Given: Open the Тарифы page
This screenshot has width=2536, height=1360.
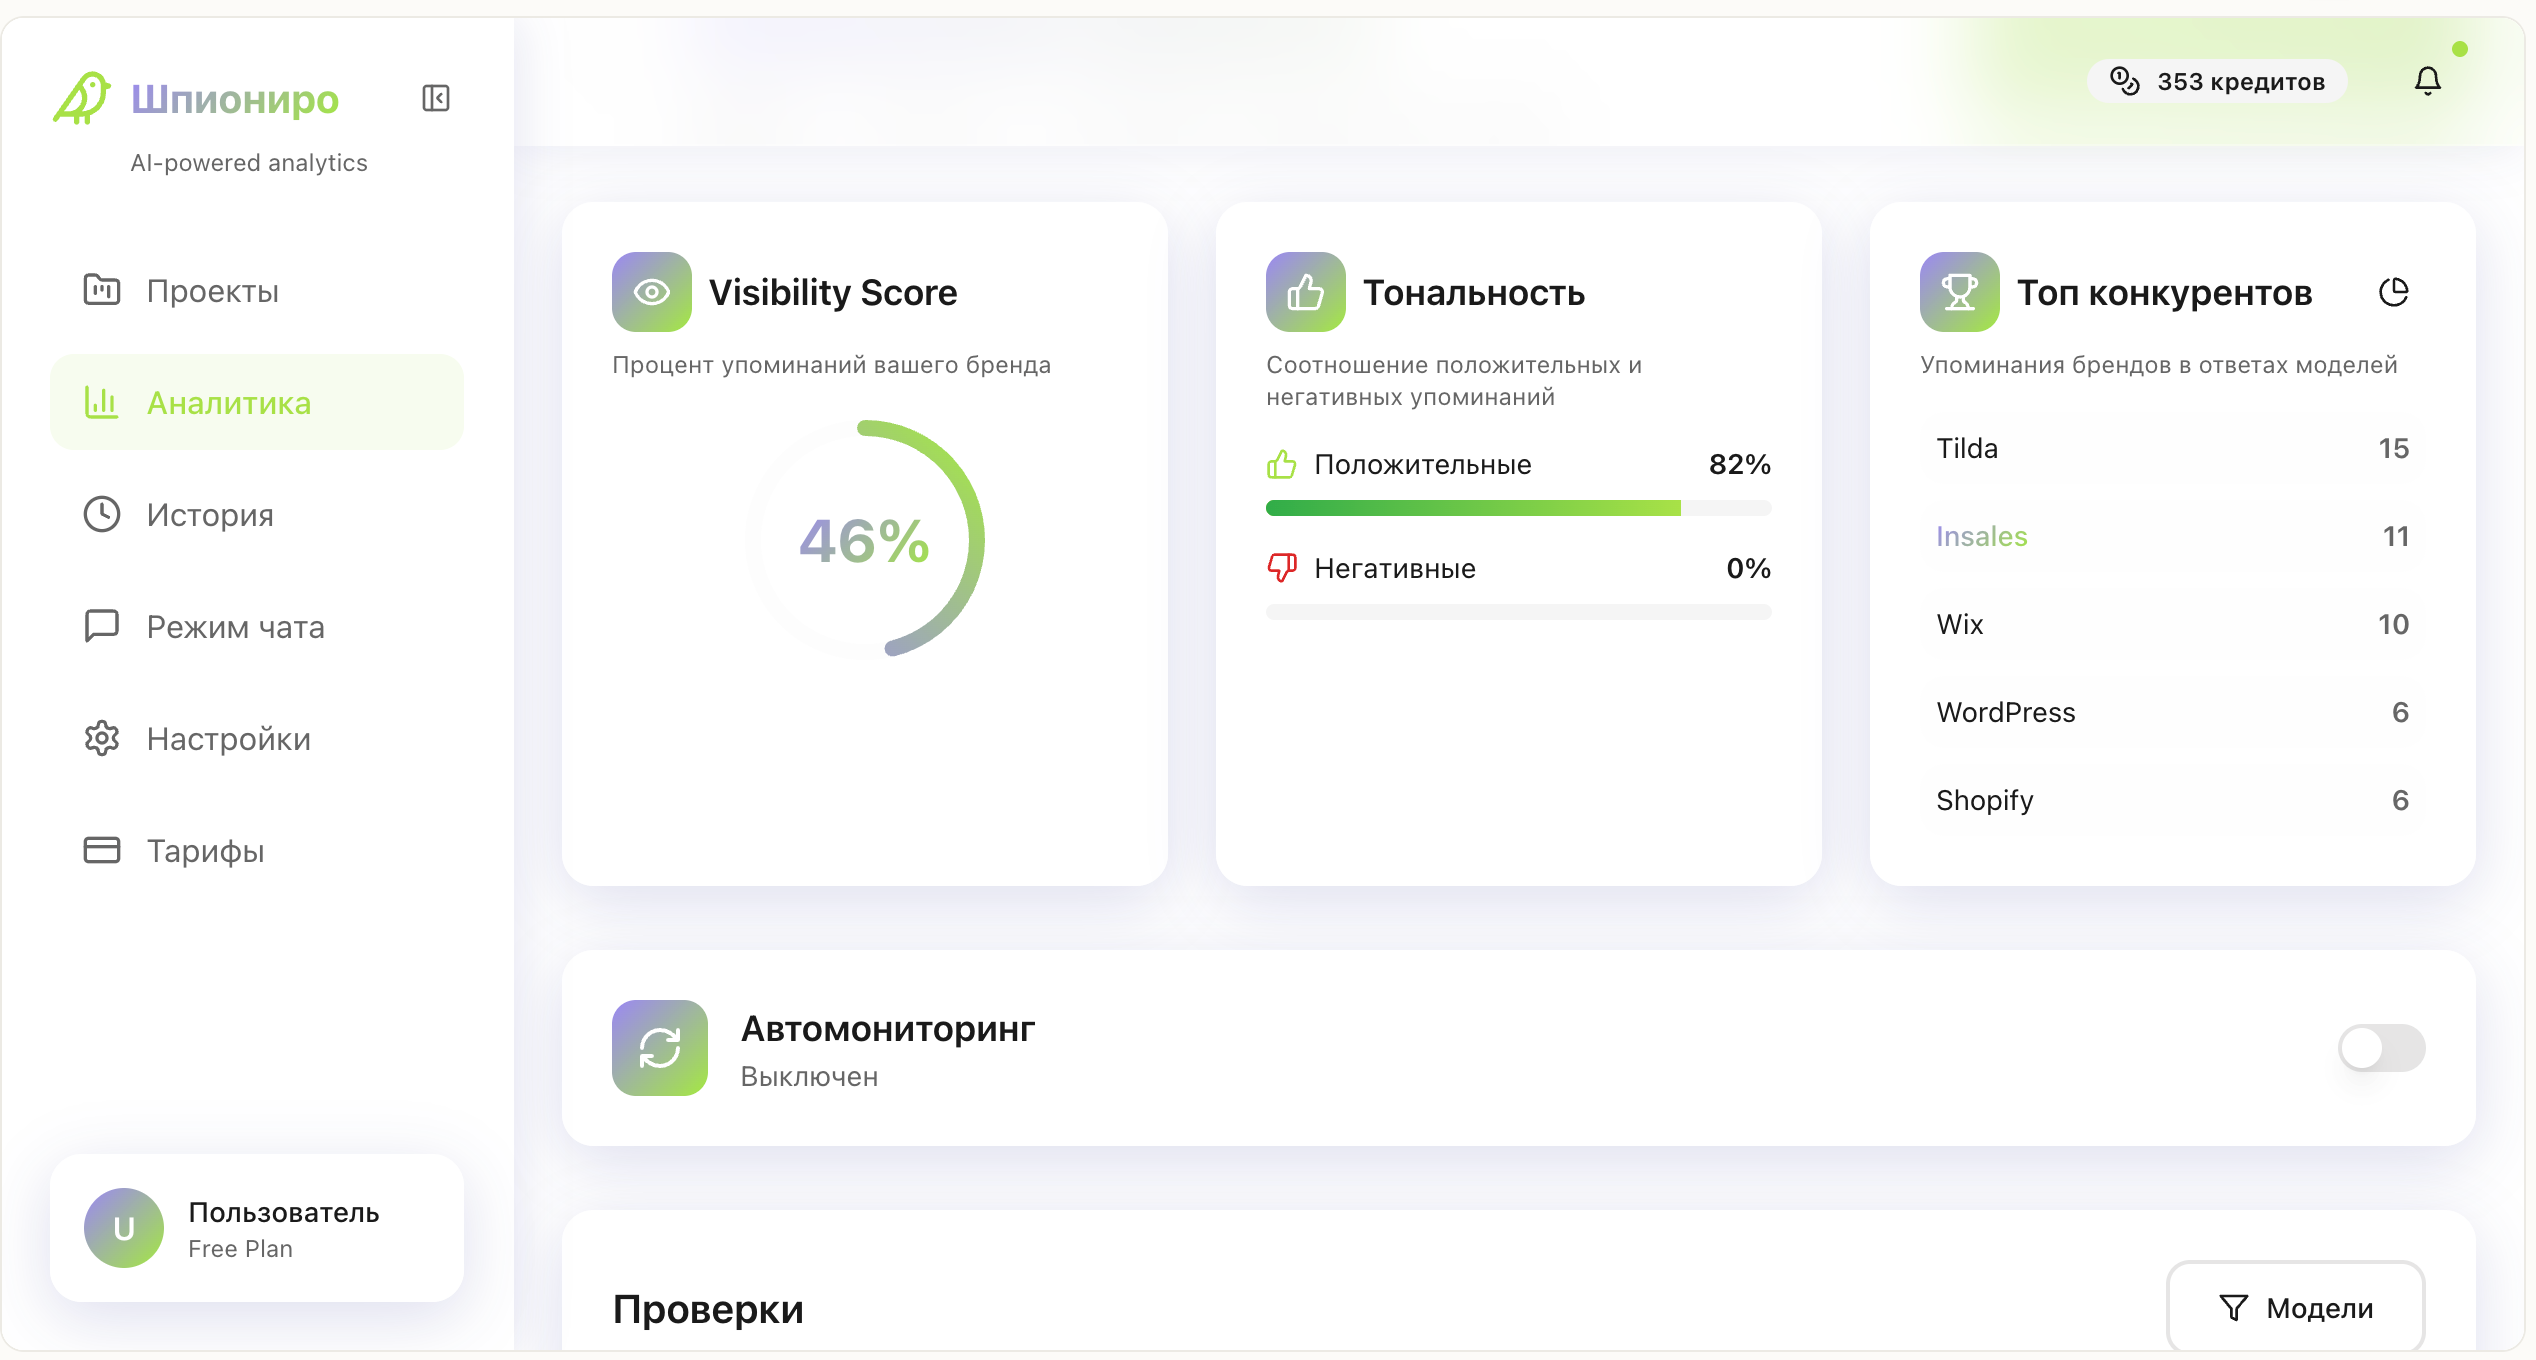Looking at the screenshot, I should [205, 851].
